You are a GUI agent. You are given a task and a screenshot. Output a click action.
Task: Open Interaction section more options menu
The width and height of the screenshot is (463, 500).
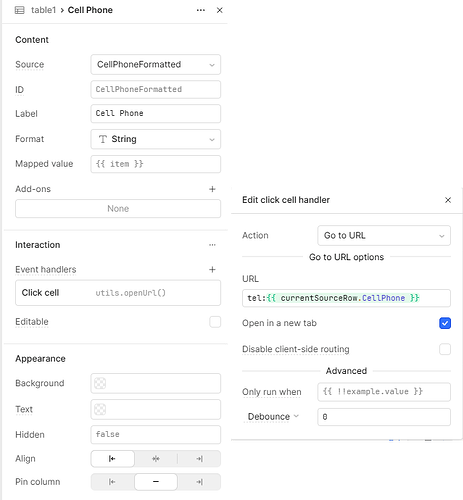tap(212, 245)
